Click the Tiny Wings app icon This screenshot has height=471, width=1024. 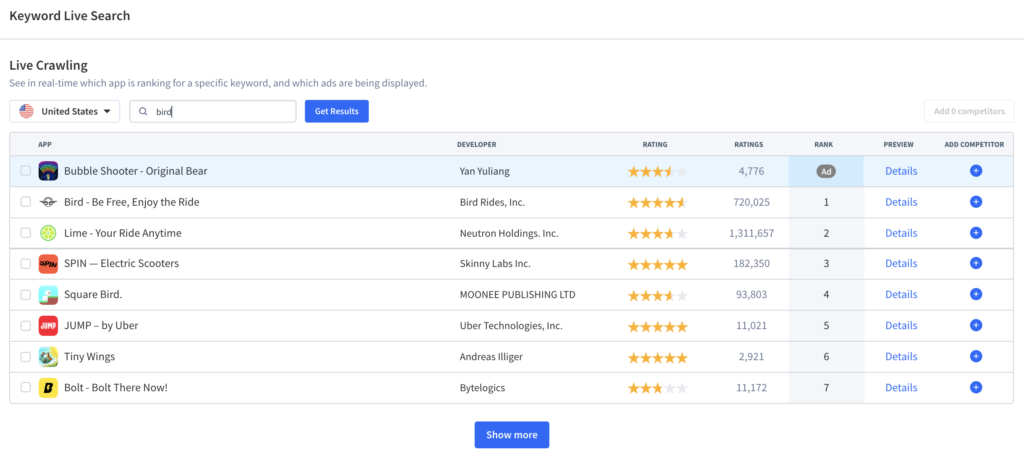pos(48,357)
